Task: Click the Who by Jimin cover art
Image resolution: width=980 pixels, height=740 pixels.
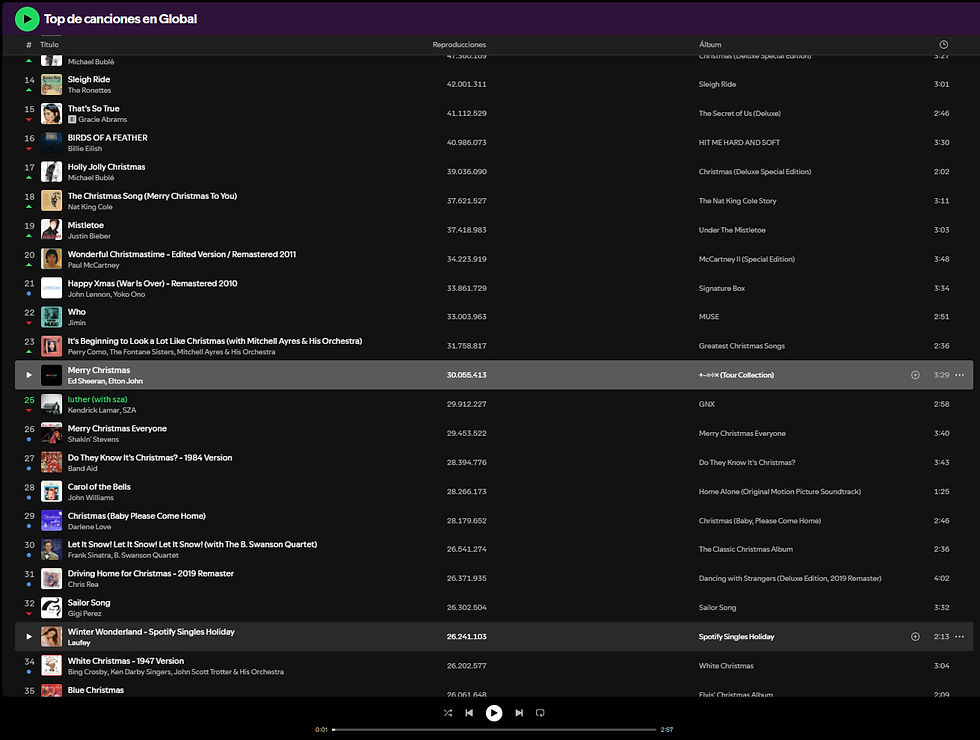Action: coord(51,317)
